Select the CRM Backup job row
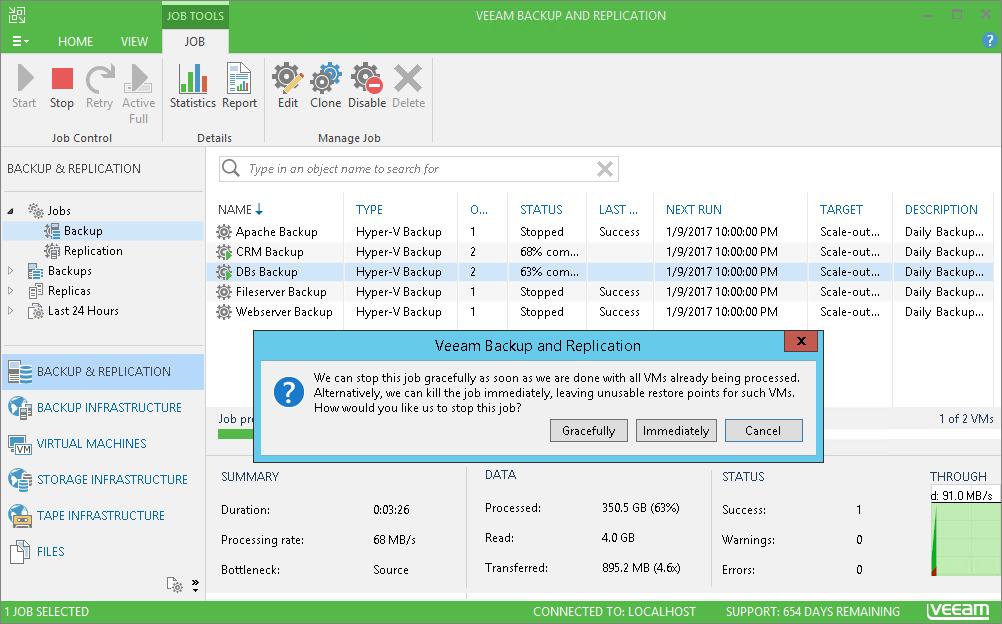The image size is (1002, 624). coord(600,252)
